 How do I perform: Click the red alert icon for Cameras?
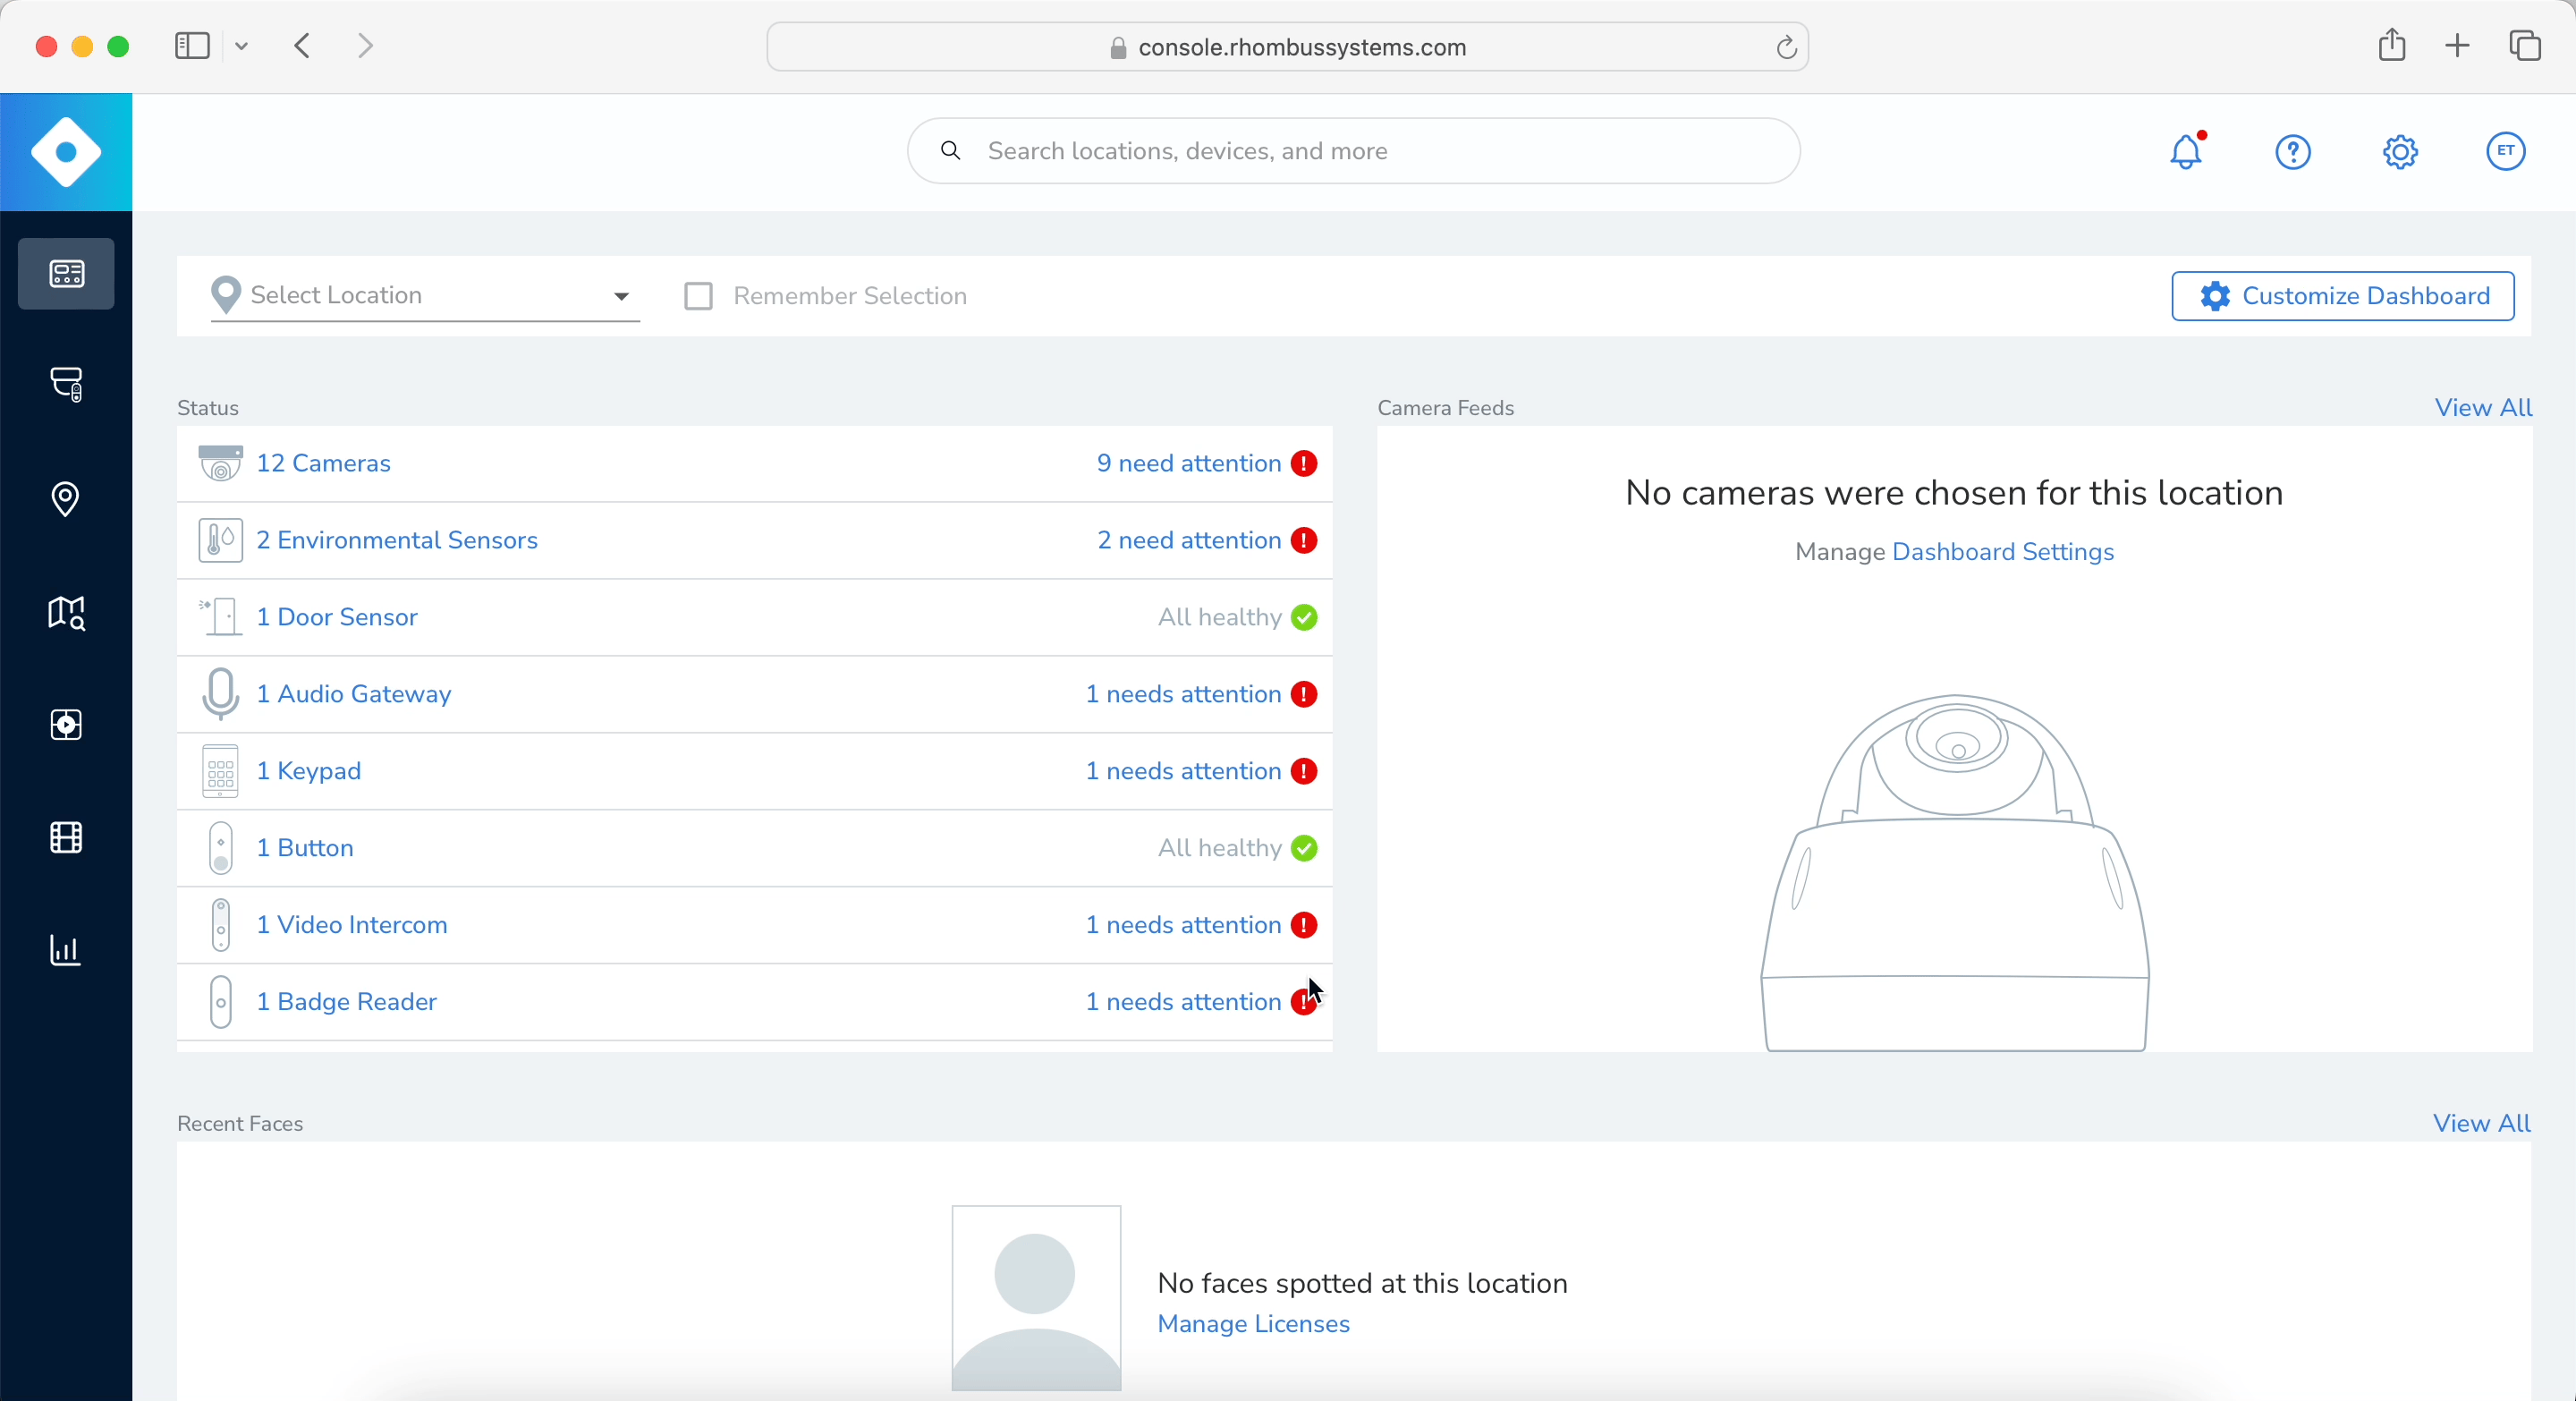(1304, 464)
